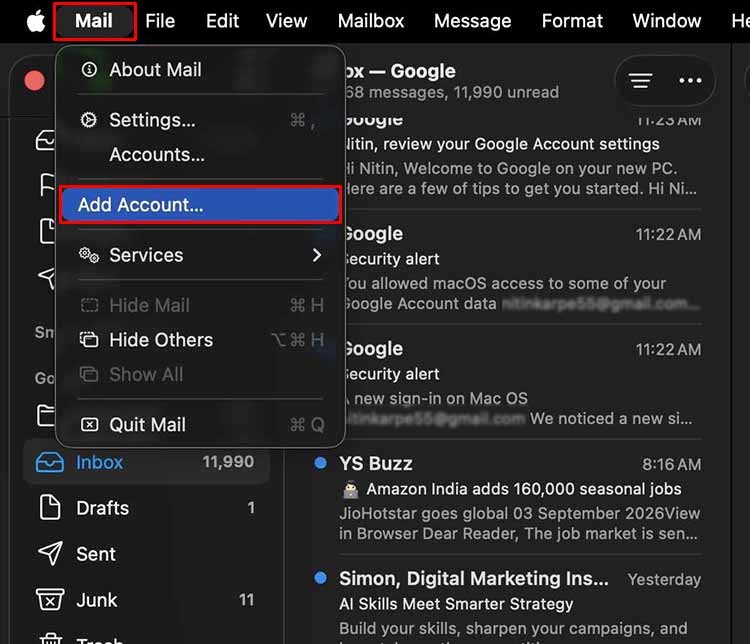Choose Hide Others
Viewport: 750px width, 644px height.
(x=200, y=340)
